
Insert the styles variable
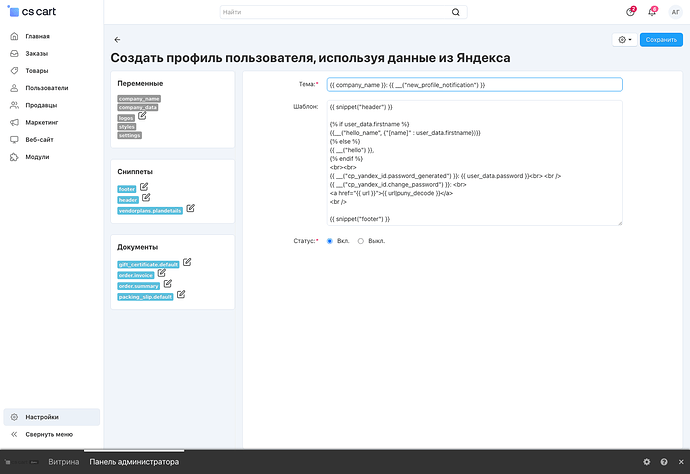coord(127,127)
